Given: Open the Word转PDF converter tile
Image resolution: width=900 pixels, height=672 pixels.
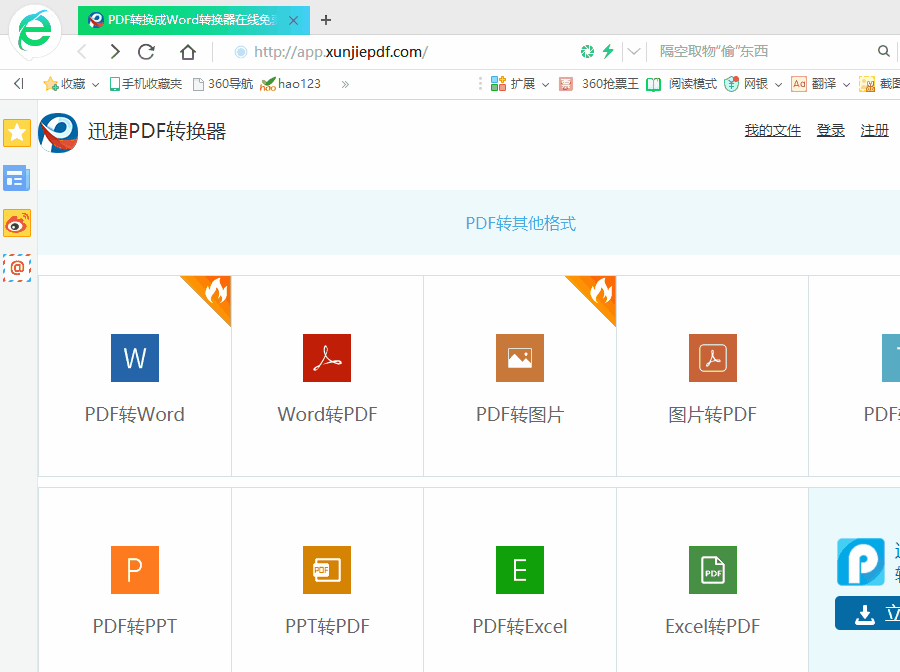Looking at the screenshot, I should point(327,376).
